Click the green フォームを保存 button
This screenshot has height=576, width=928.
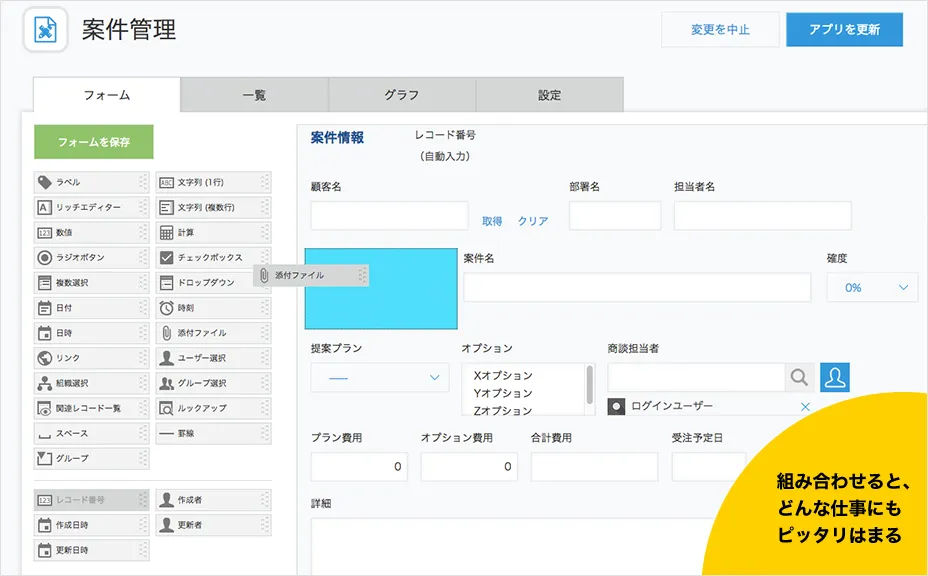pos(94,142)
